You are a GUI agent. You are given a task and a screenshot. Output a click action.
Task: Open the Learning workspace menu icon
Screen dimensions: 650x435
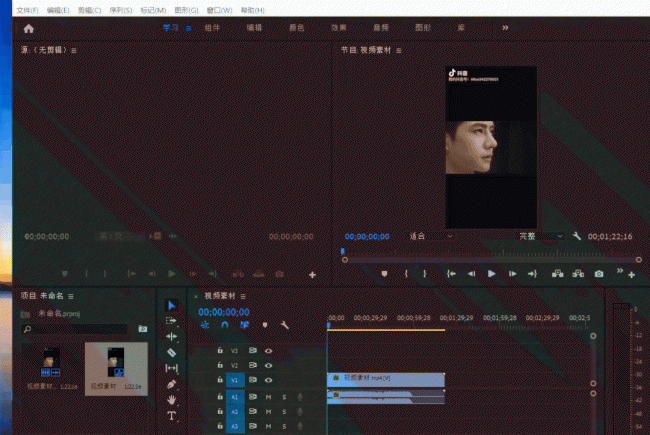(188, 28)
